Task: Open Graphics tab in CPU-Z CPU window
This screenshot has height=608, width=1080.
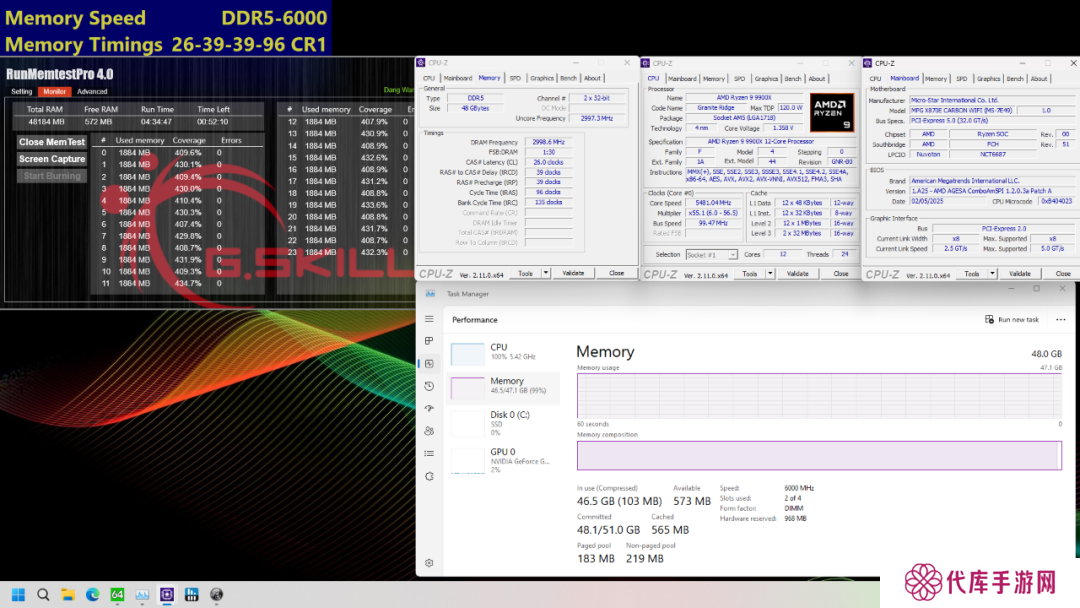Action: (766, 78)
